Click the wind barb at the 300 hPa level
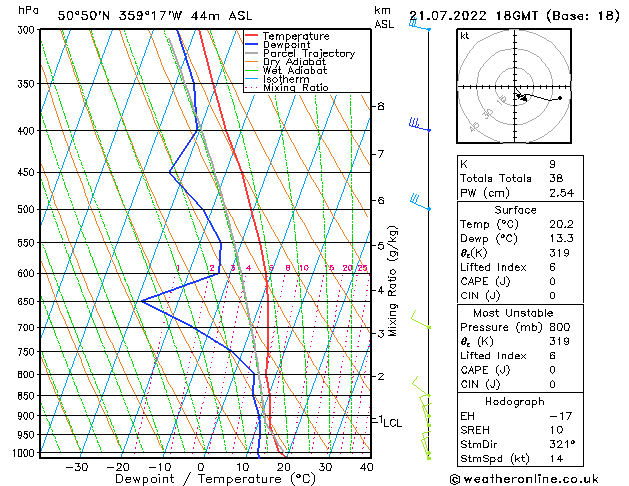This screenshot has height=486, width=629. click(419, 25)
